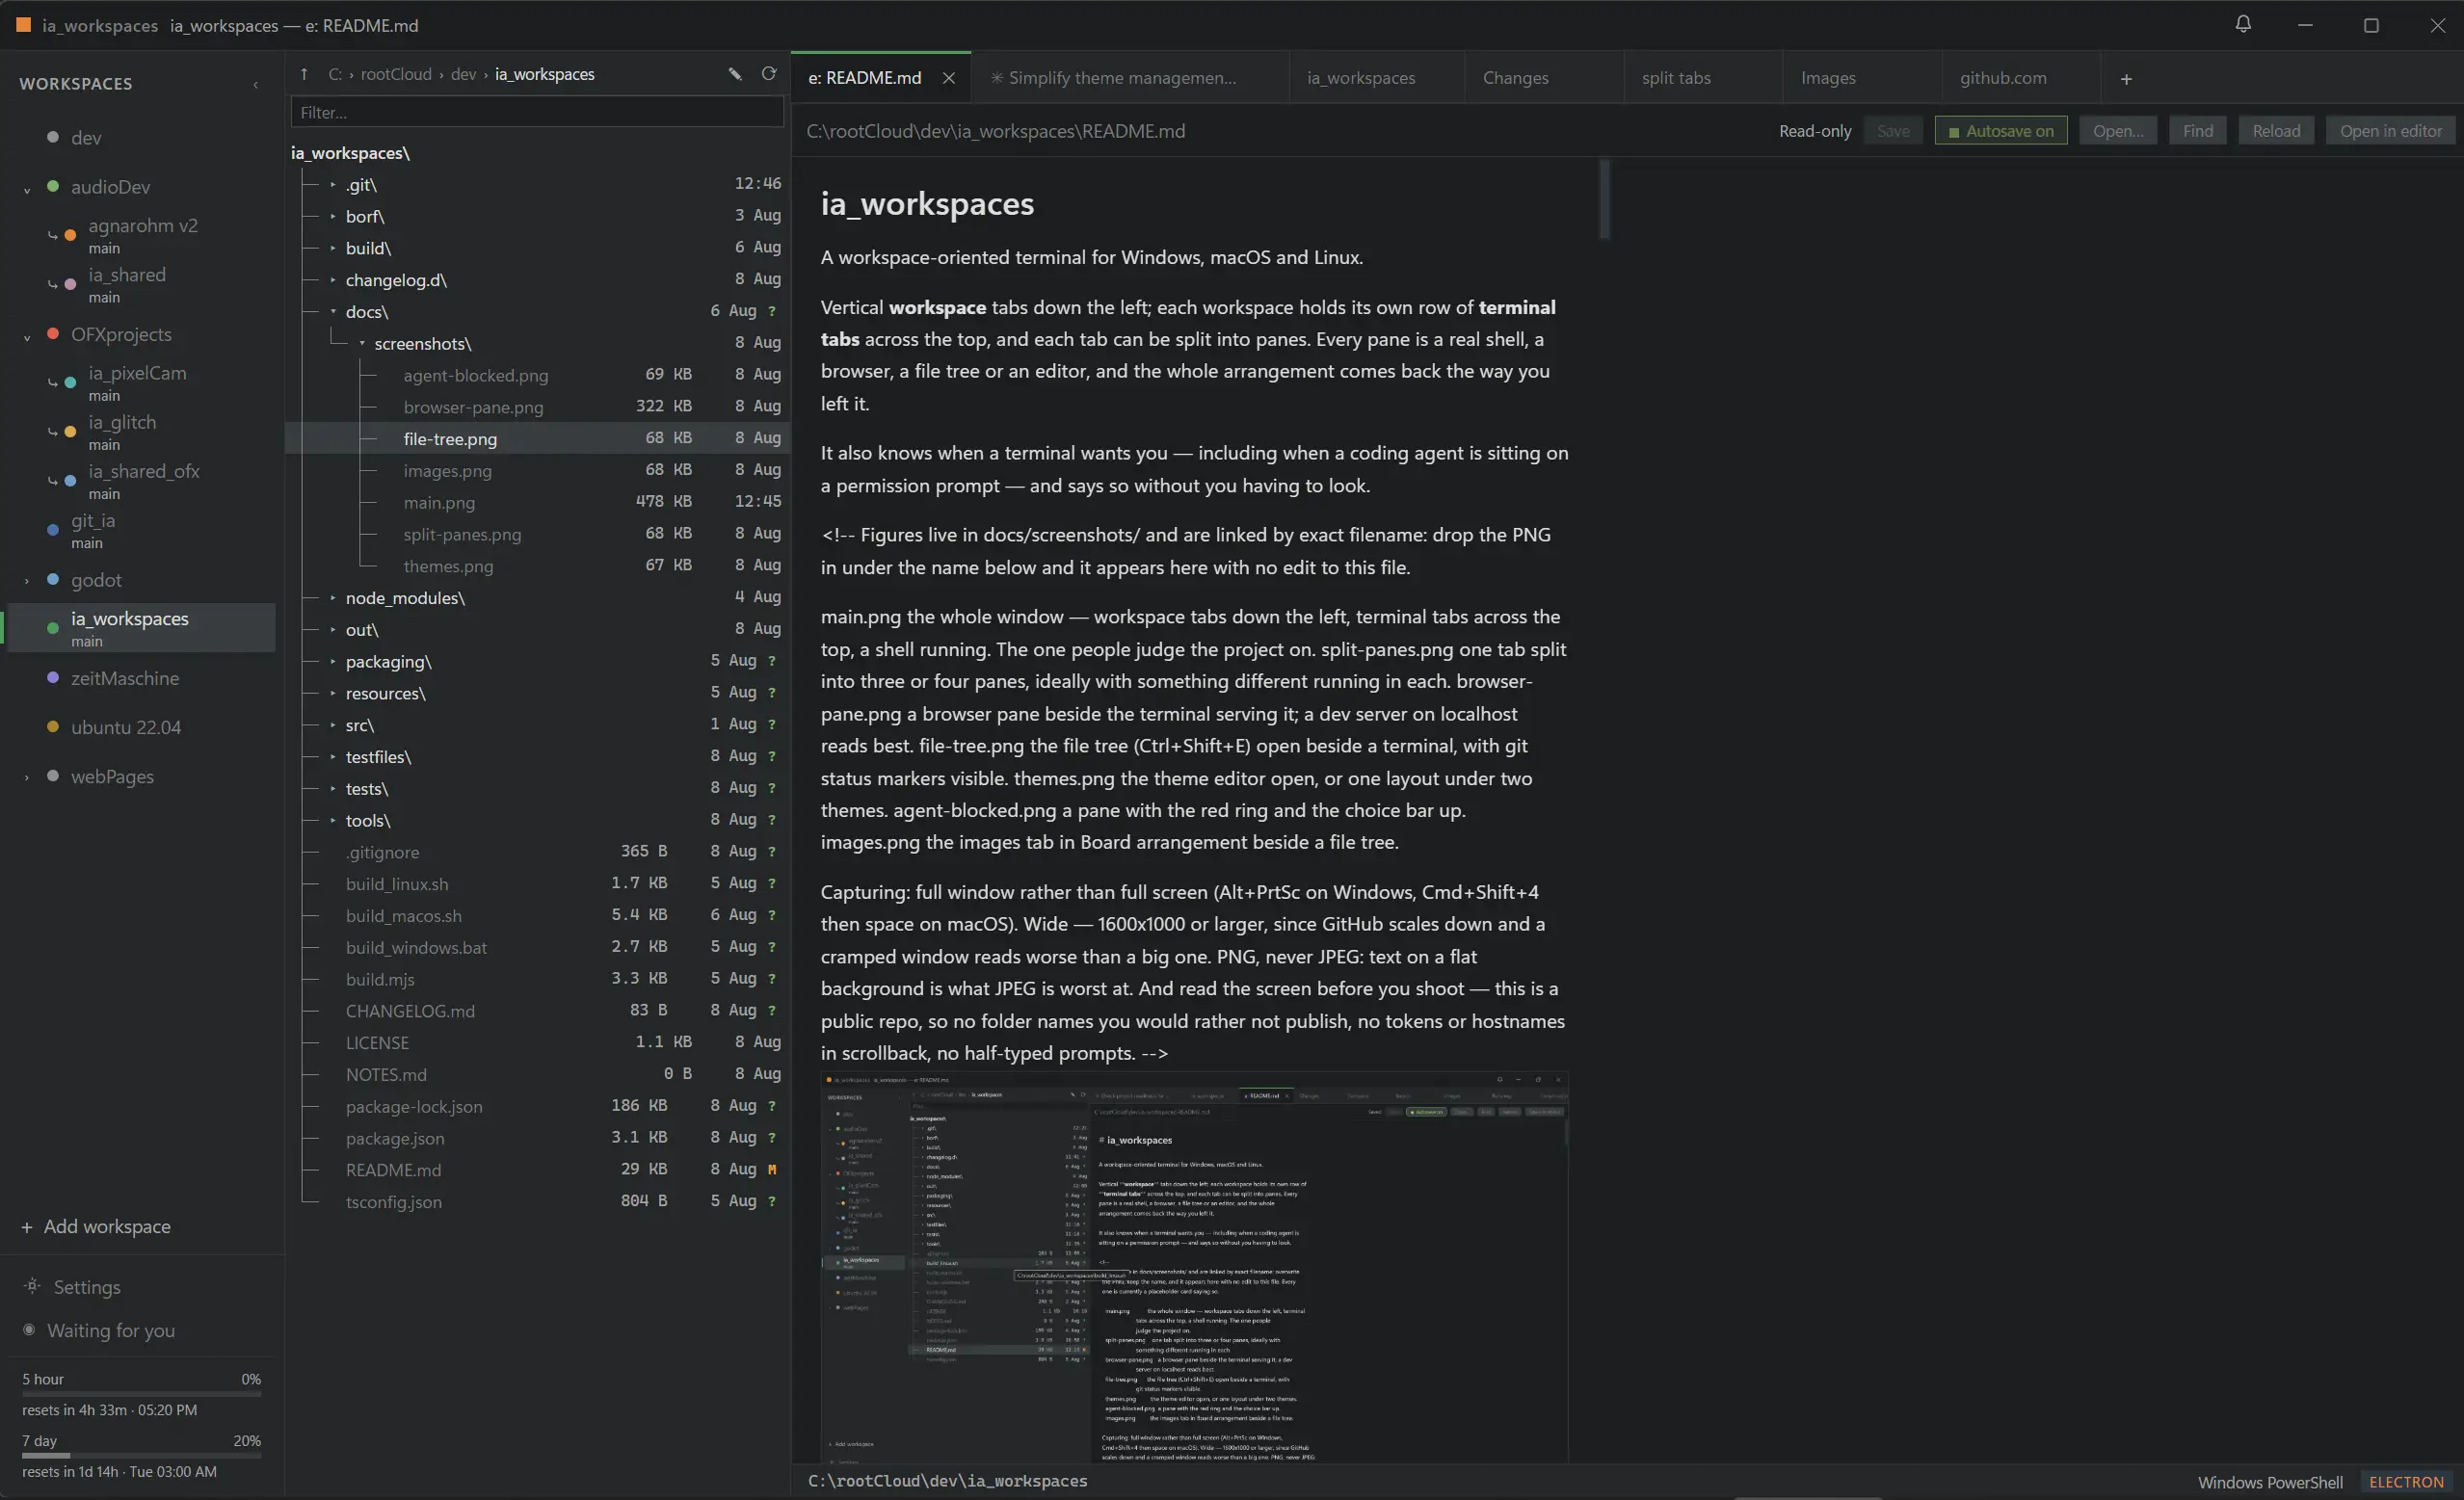Refresh the file tree listing
The width and height of the screenshot is (2464, 1500).
point(769,74)
